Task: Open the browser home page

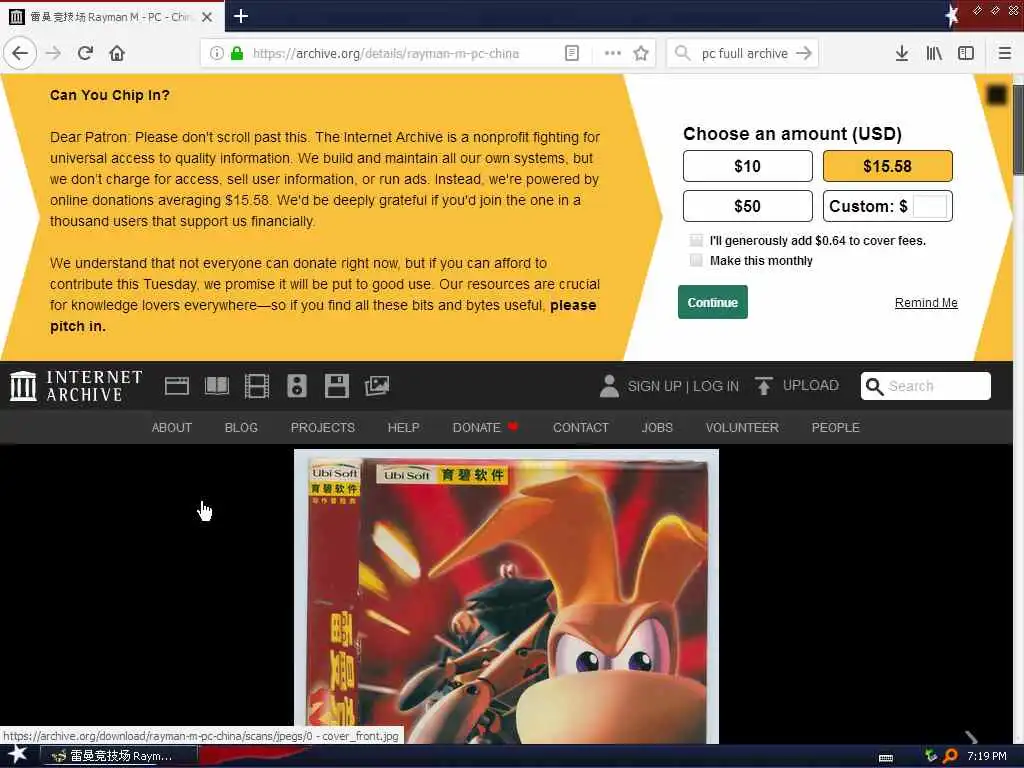Action: 117,53
